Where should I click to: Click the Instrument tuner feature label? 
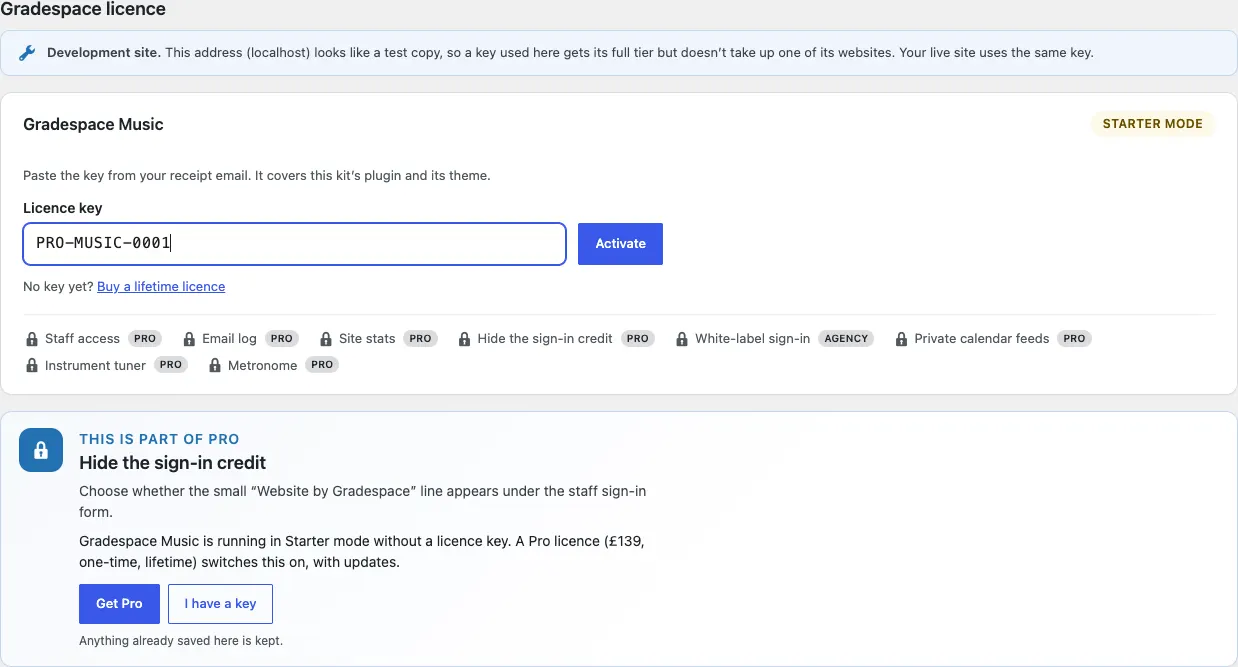95,366
